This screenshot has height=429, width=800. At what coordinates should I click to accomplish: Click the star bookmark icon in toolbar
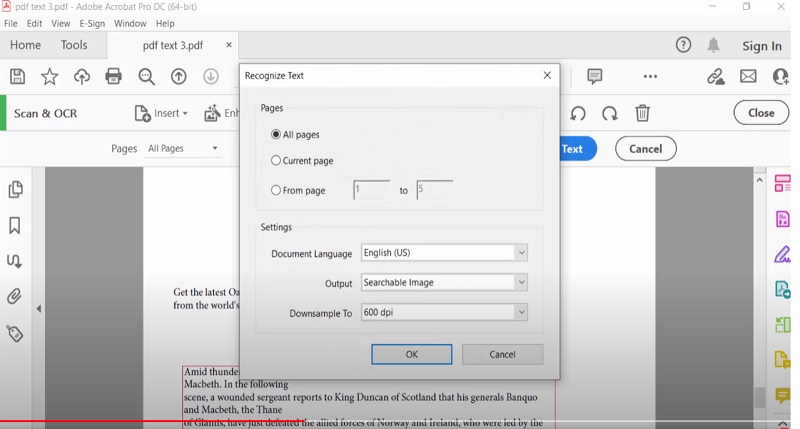click(49, 77)
